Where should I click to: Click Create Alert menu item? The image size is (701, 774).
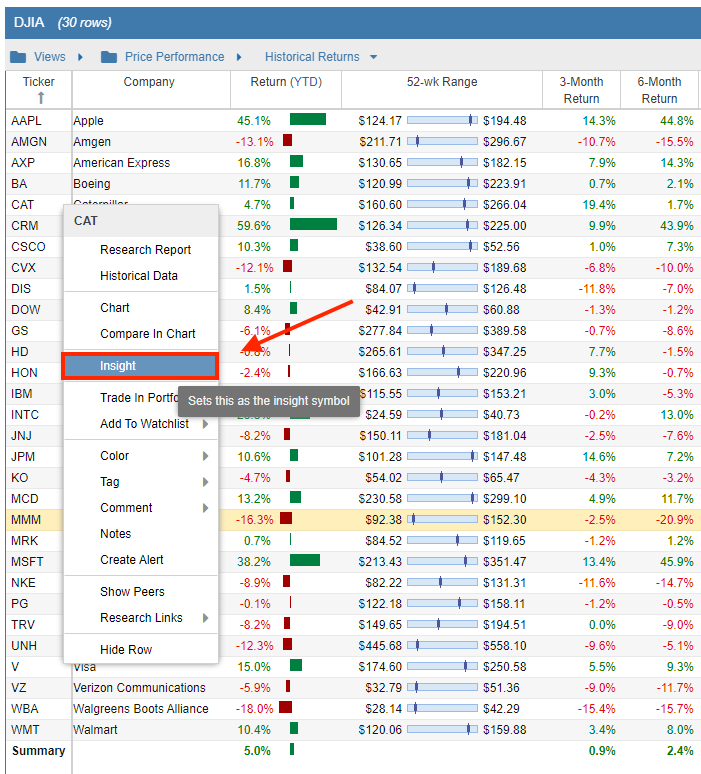(x=131, y=560)
